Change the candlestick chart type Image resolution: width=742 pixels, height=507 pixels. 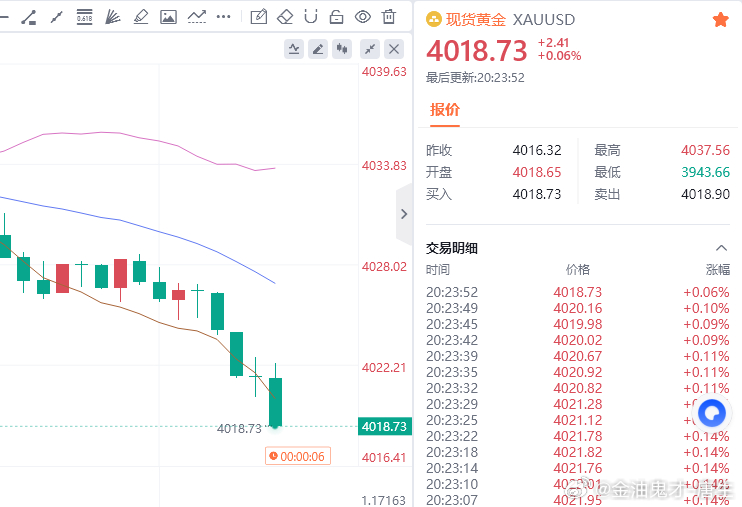click(342, 49)
